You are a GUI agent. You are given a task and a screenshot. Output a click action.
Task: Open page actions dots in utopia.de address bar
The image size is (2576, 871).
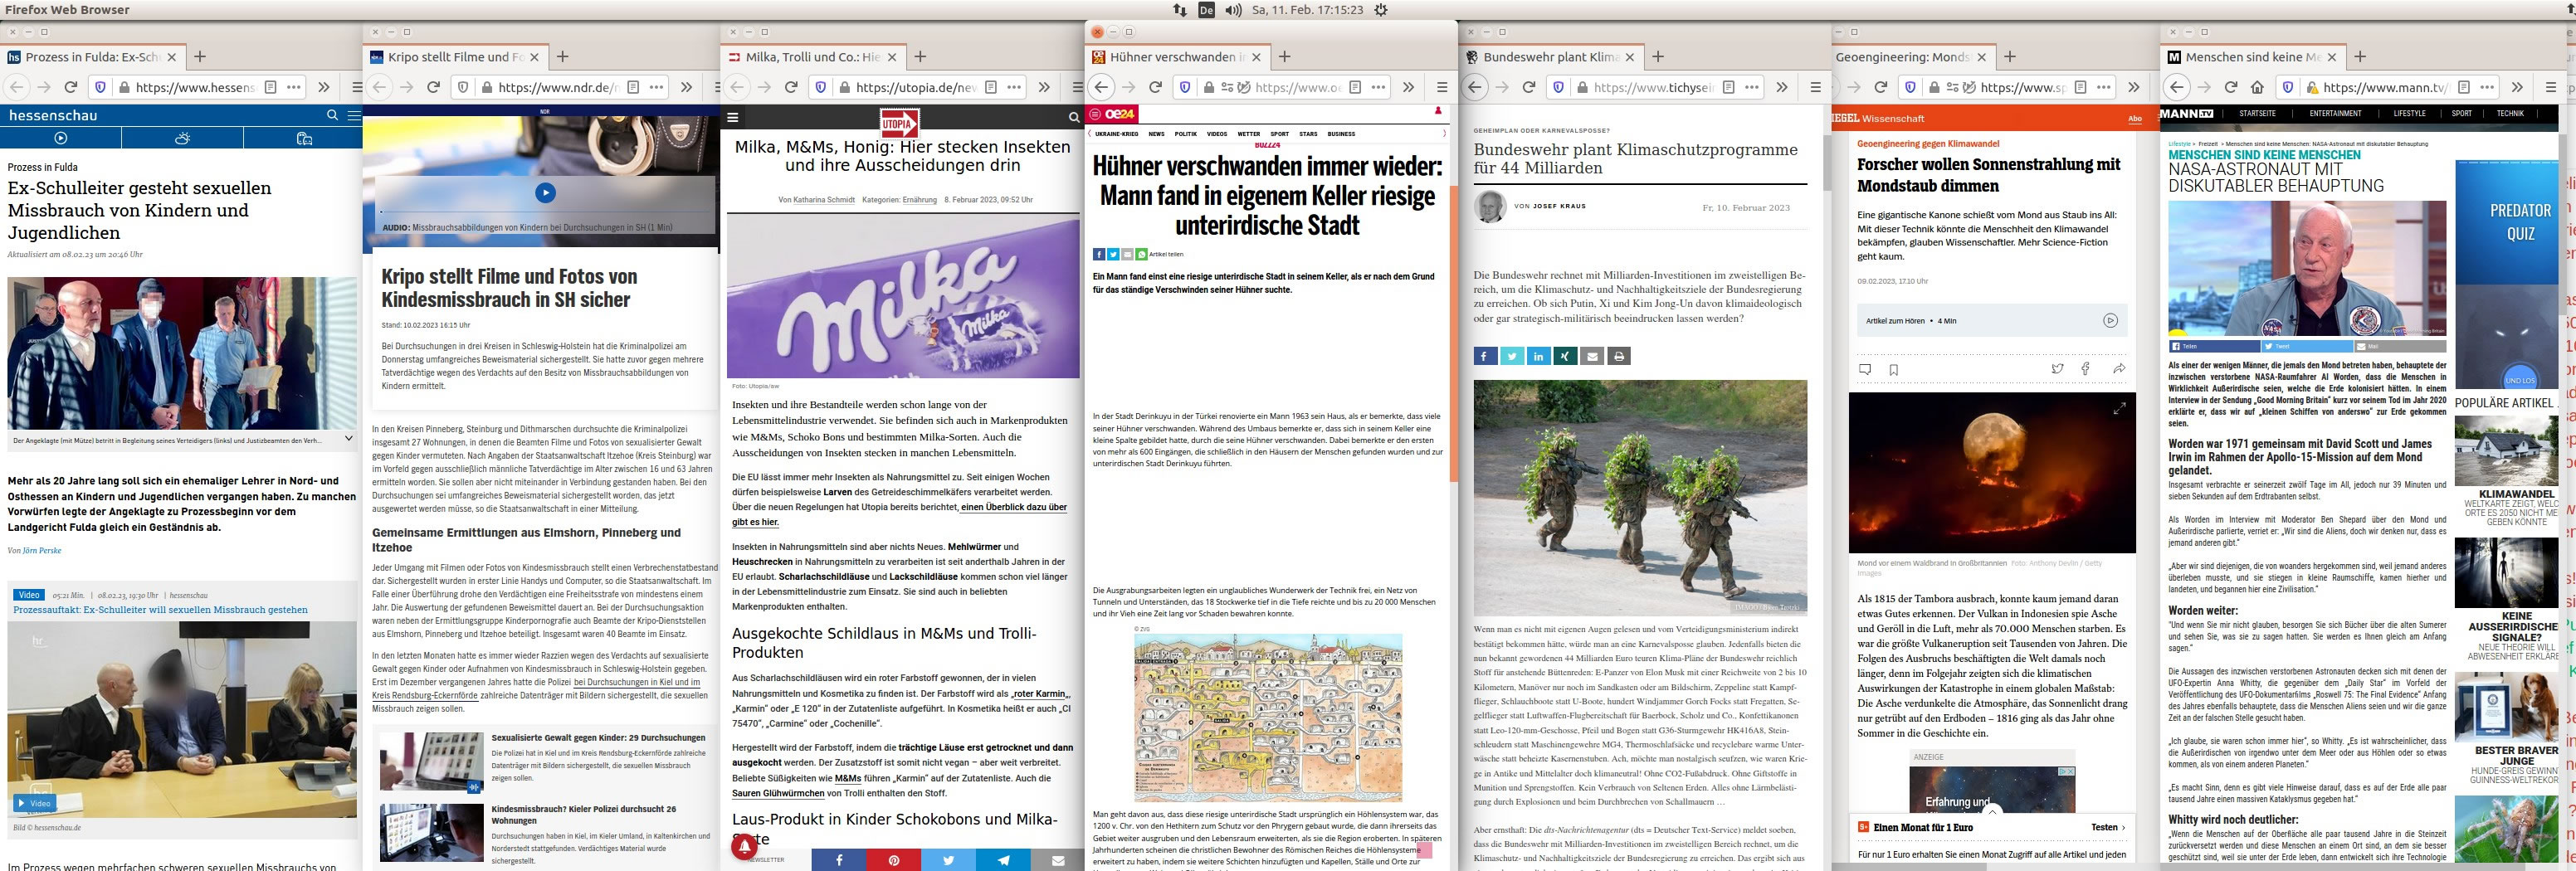click(1014, 87)
